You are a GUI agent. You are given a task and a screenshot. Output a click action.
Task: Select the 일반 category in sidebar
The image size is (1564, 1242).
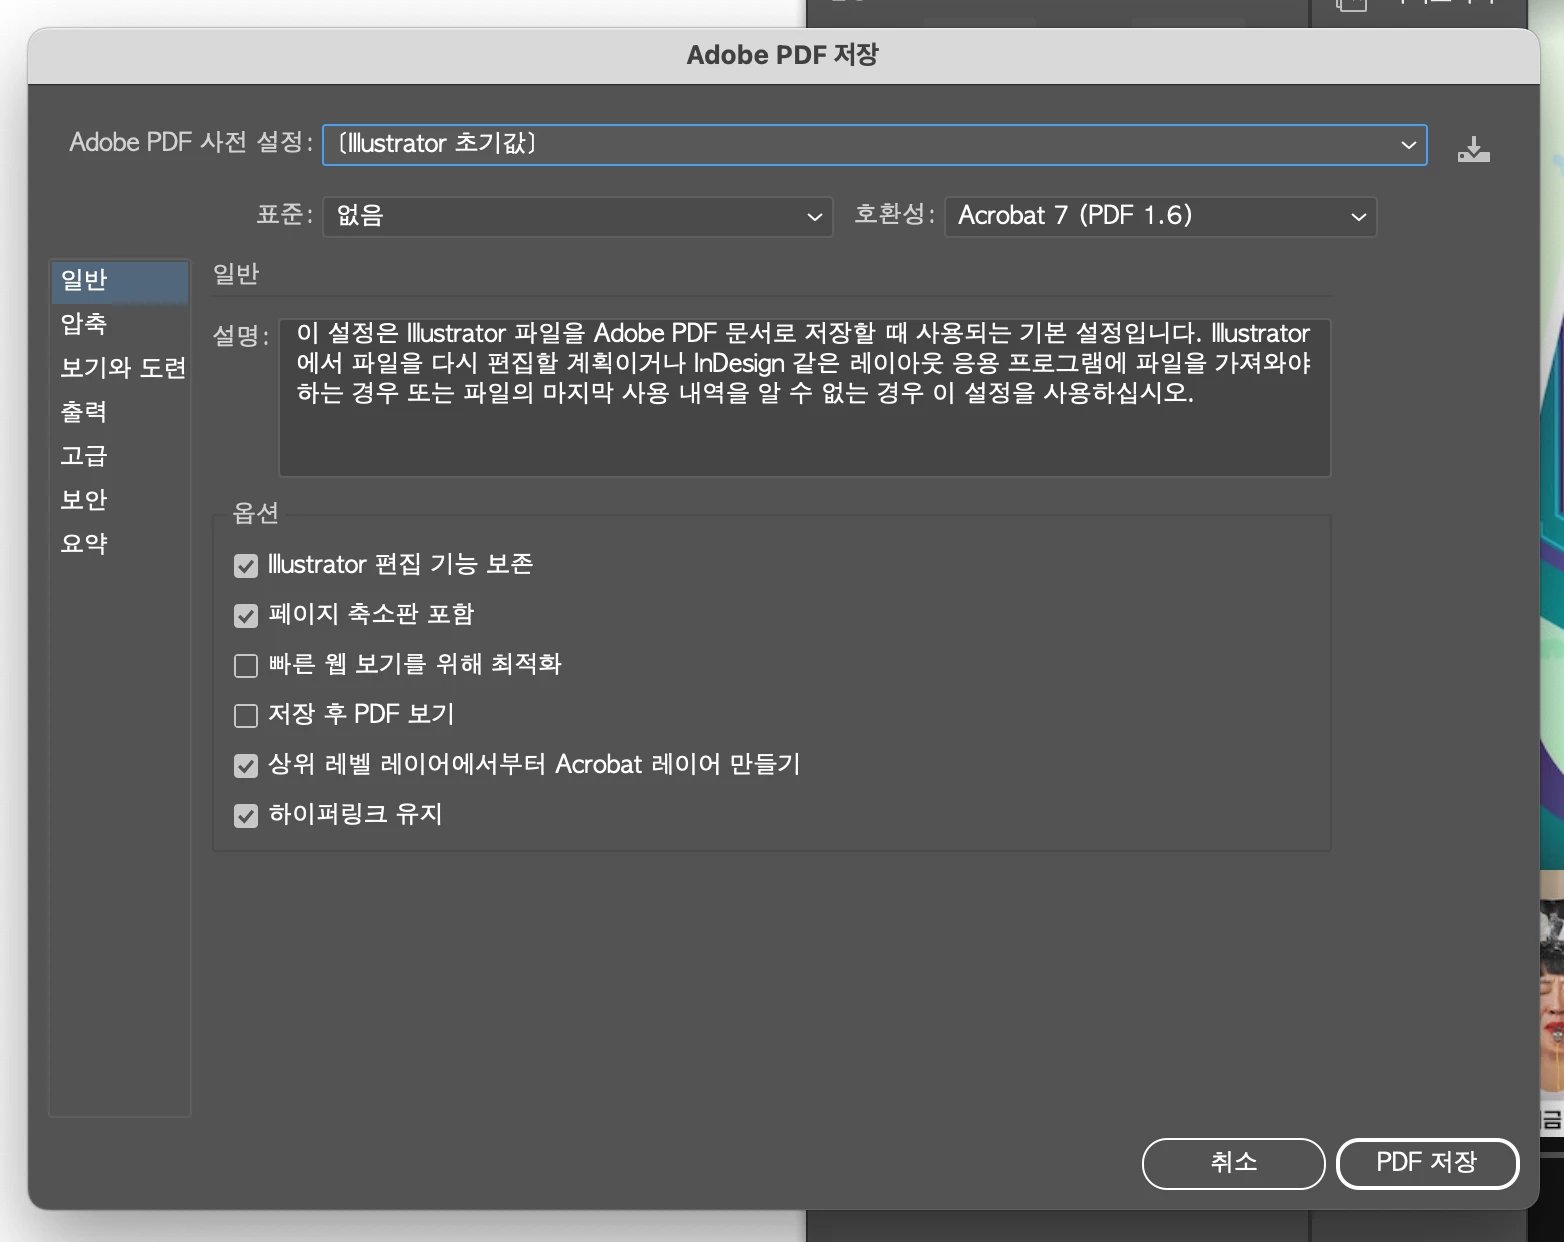pos(120,281)
